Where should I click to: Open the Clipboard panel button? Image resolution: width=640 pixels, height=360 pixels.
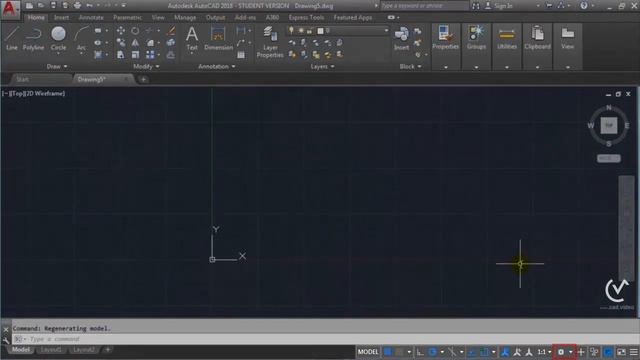pos(538,38)
